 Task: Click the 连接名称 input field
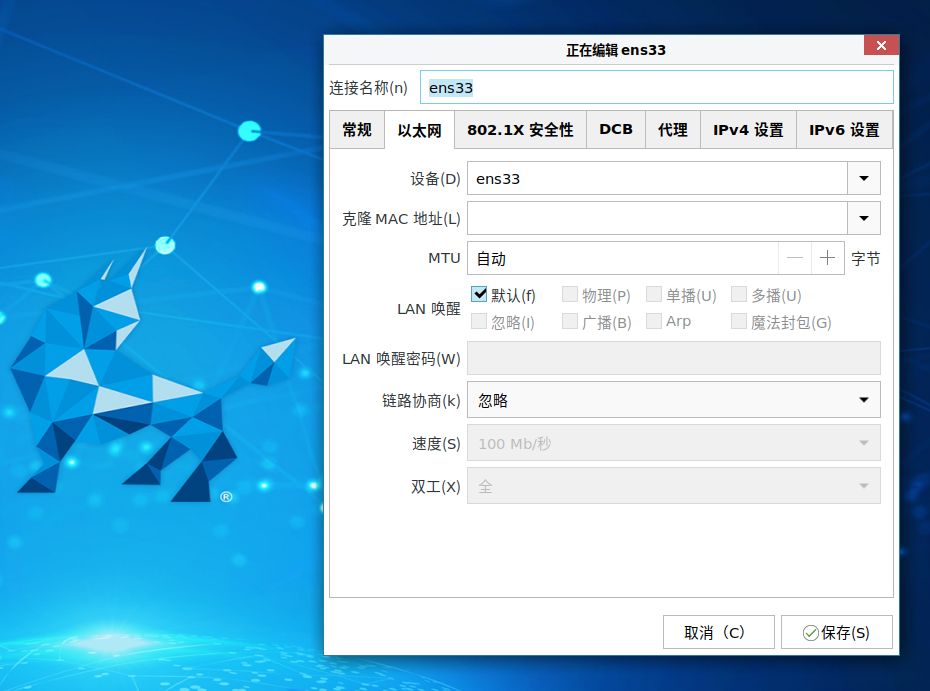click(656, 87)
